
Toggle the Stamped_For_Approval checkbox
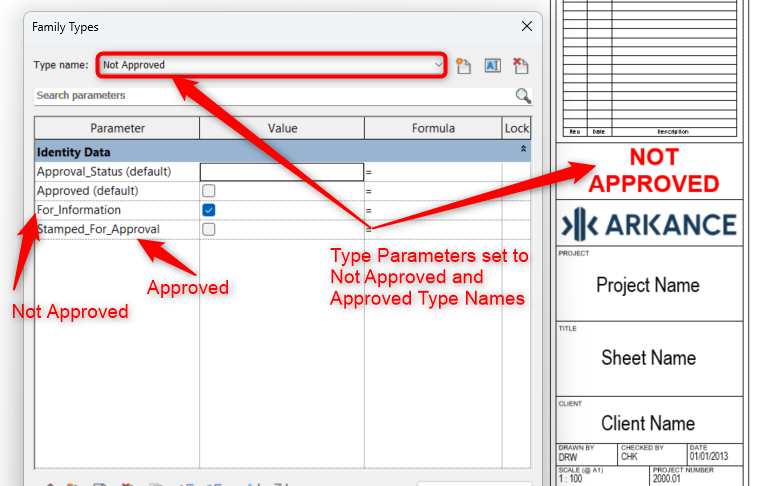click(209, 229)
